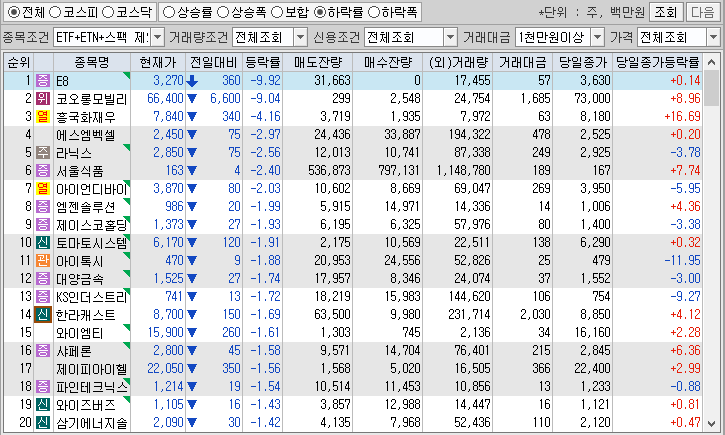Click the 위 badge next to 코오롱모빌리

pyautogui.click(x=43, y=98)
